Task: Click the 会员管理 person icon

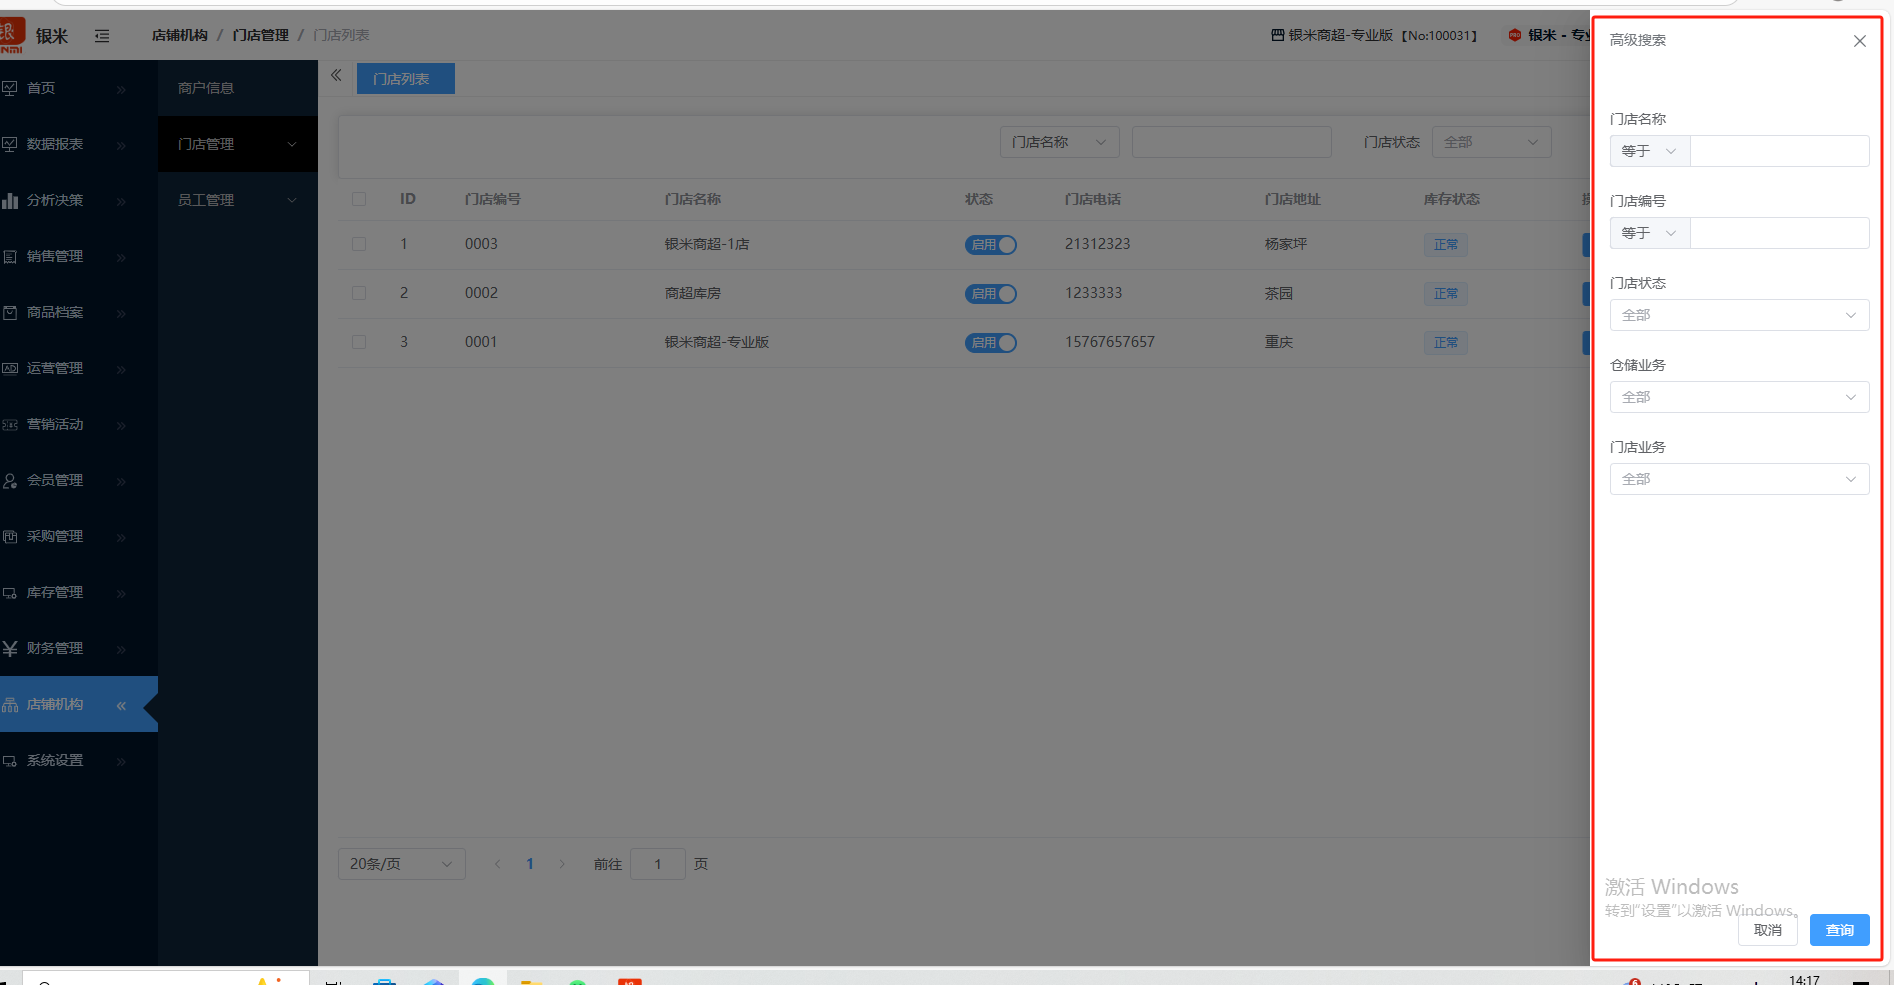Action: [x=10, y=481]
